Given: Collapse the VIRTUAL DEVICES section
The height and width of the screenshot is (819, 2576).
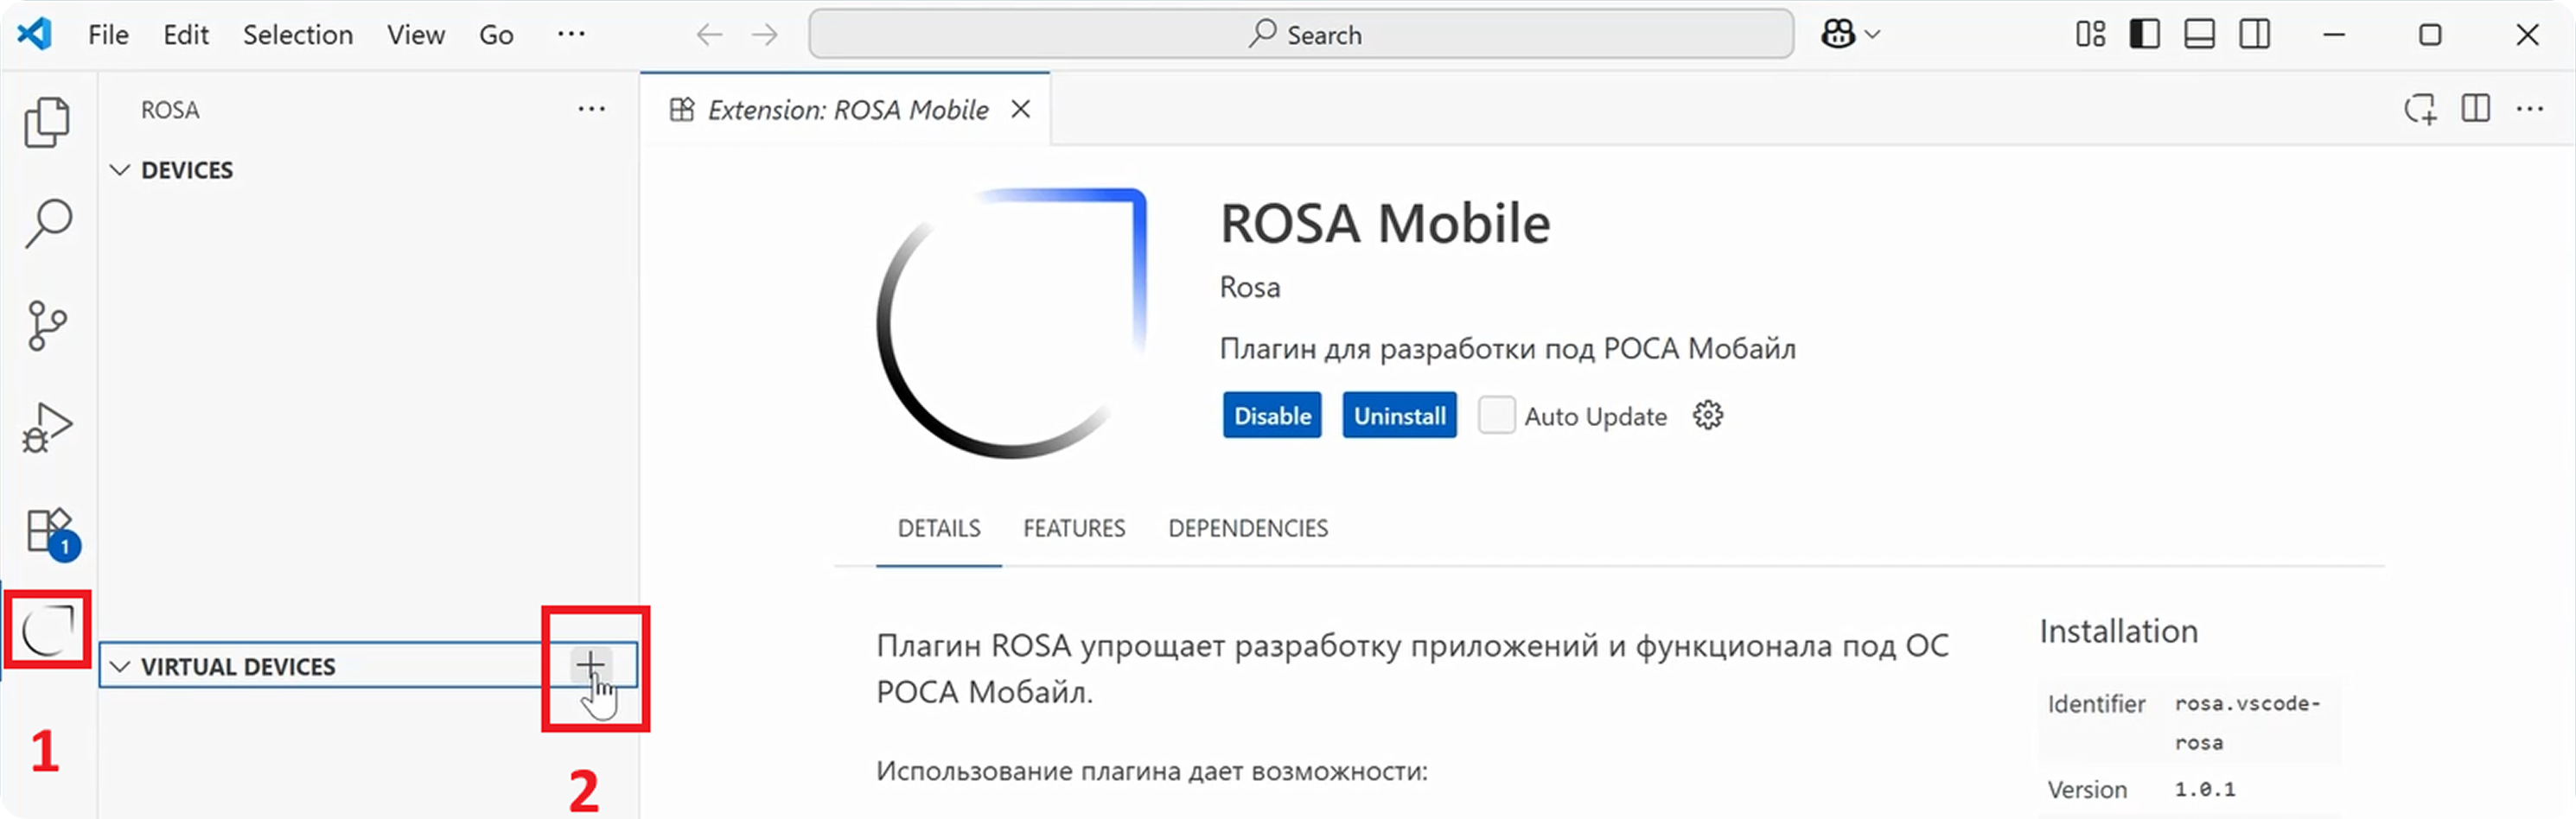Looking at the screenshot, I should pos(120,666).
